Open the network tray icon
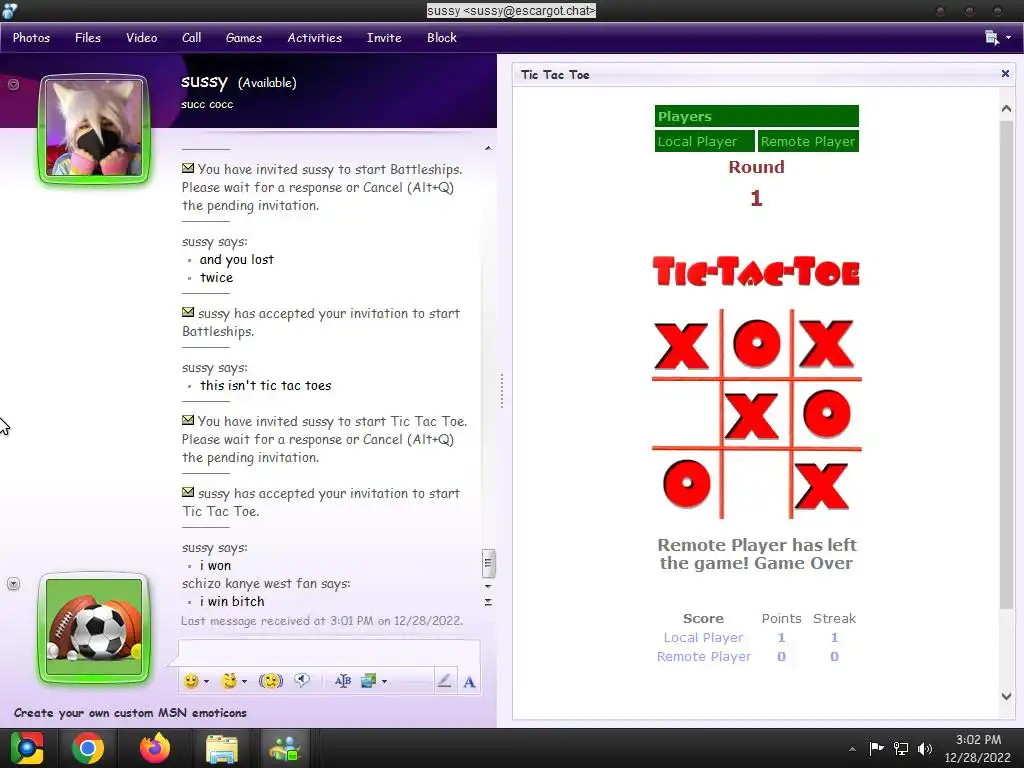 tap(901, 748)
